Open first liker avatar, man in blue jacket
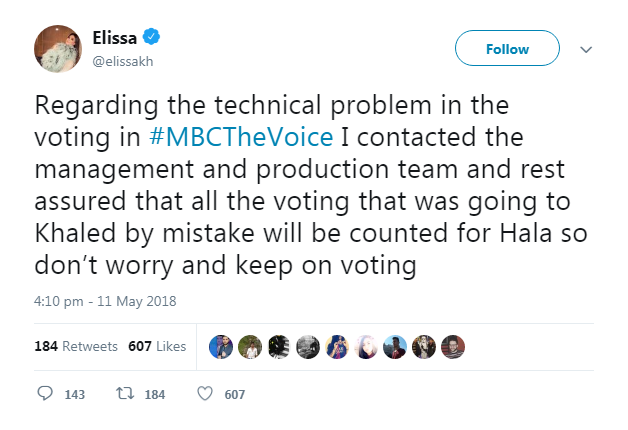628x430 pixels. click(x=221, y=346)
